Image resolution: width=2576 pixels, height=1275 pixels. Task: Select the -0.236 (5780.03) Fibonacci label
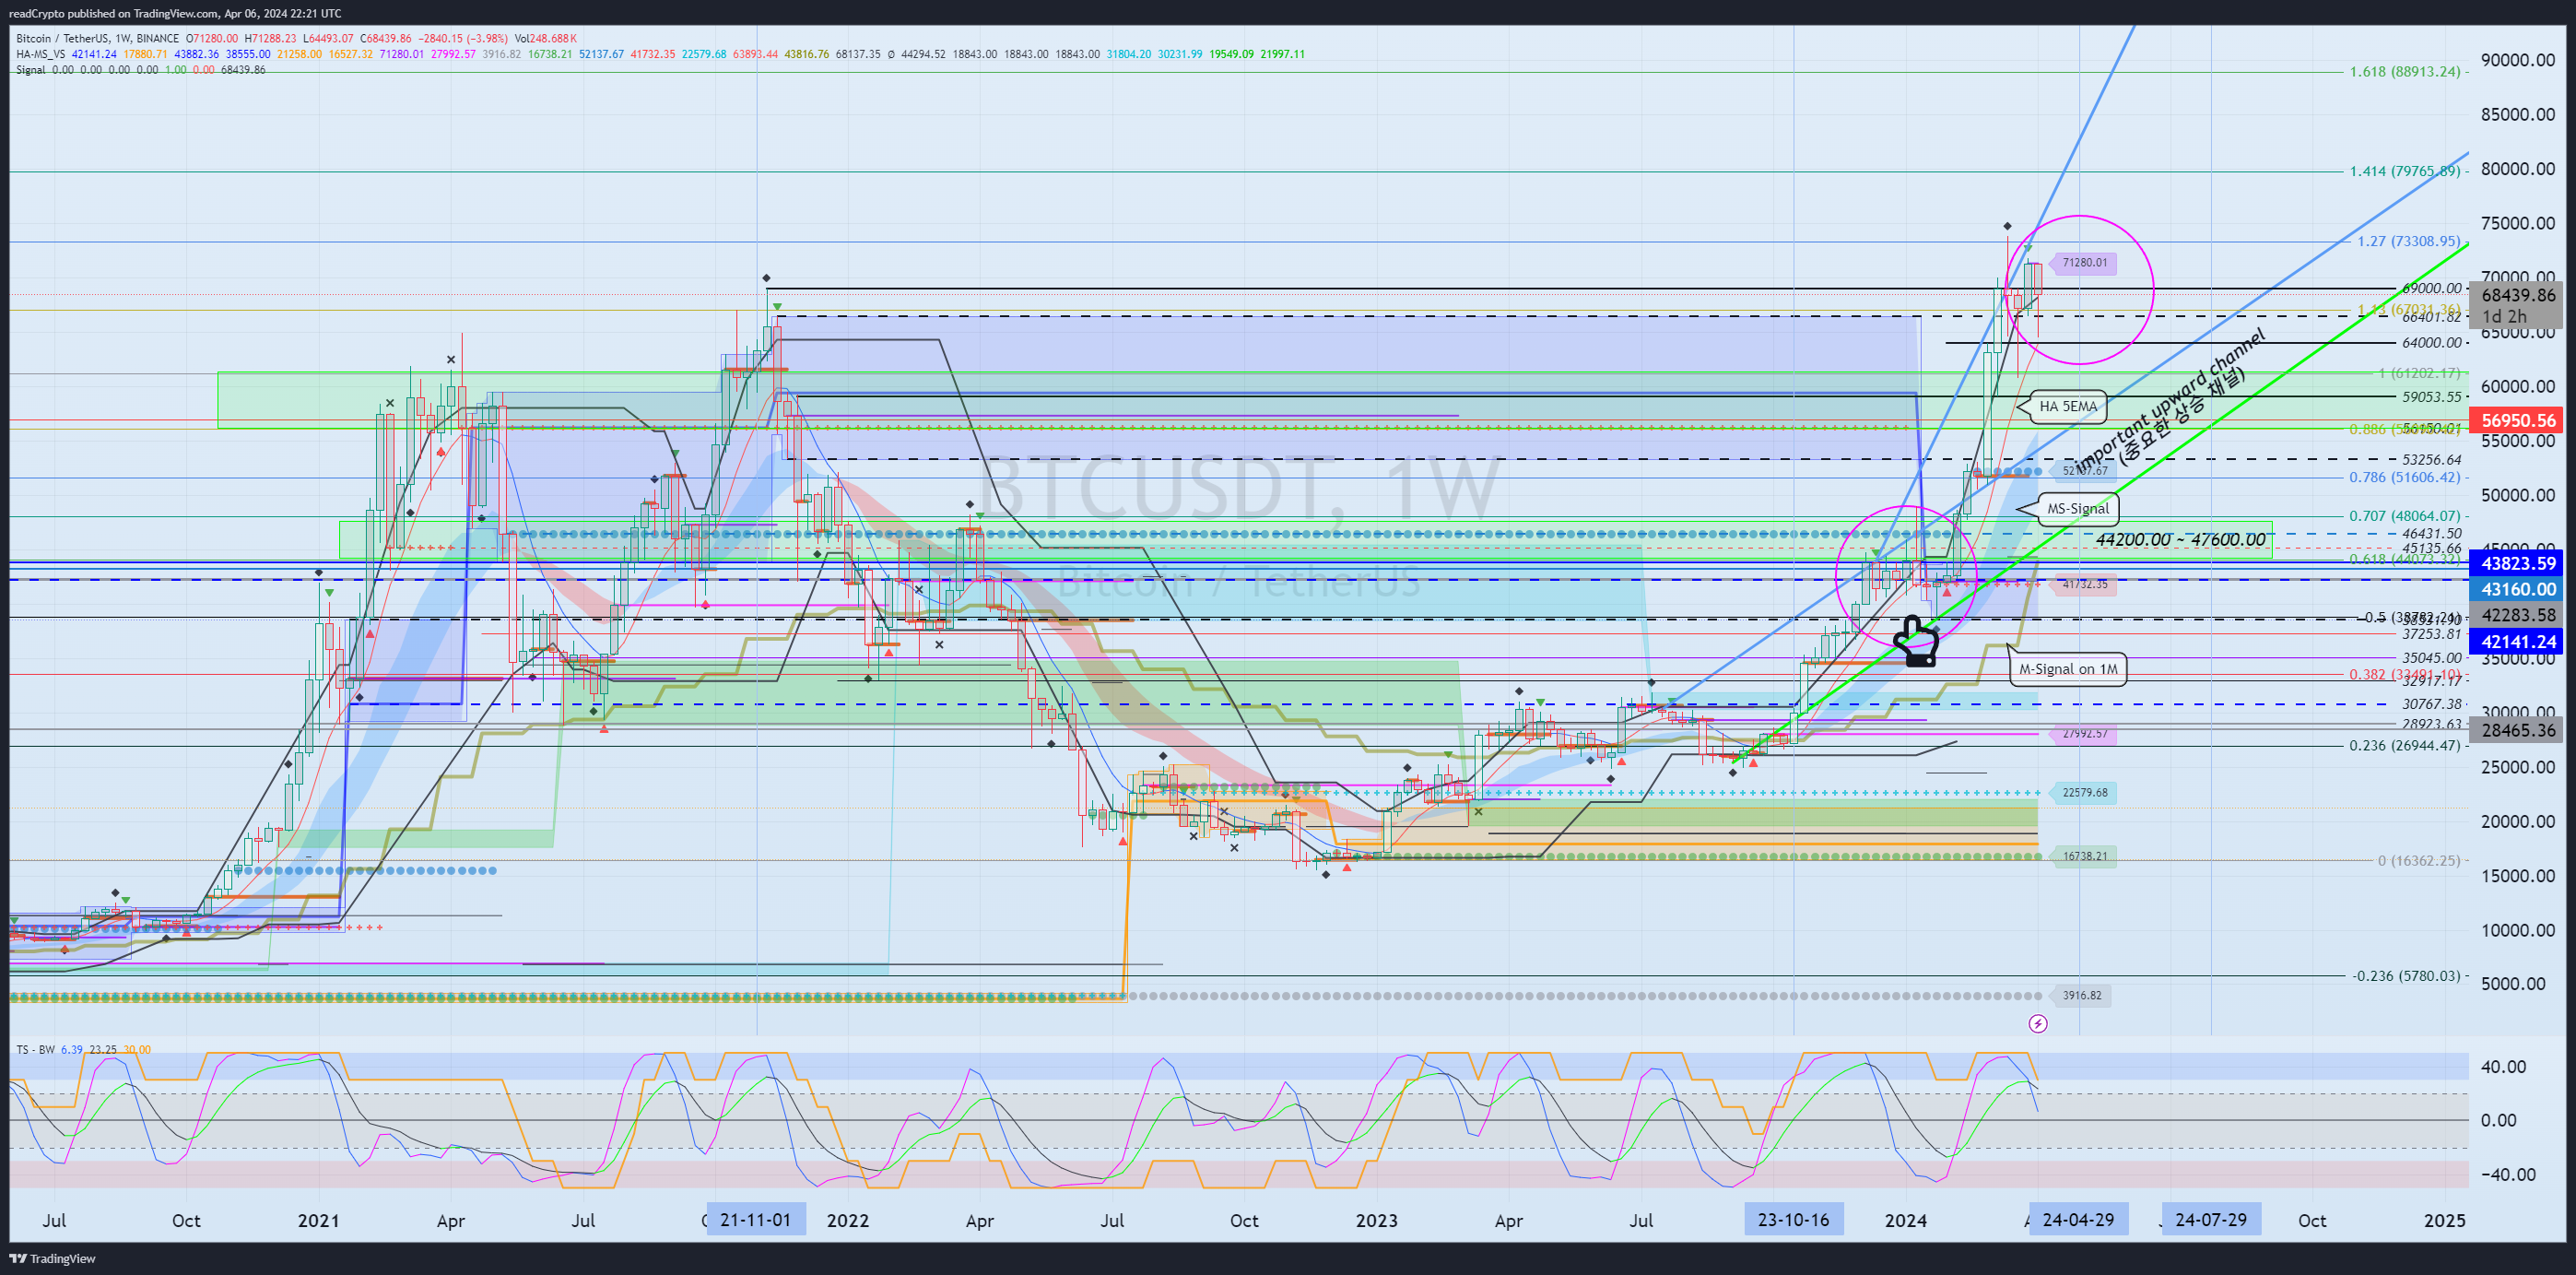pyautogui.click(x=2406, y=975)
